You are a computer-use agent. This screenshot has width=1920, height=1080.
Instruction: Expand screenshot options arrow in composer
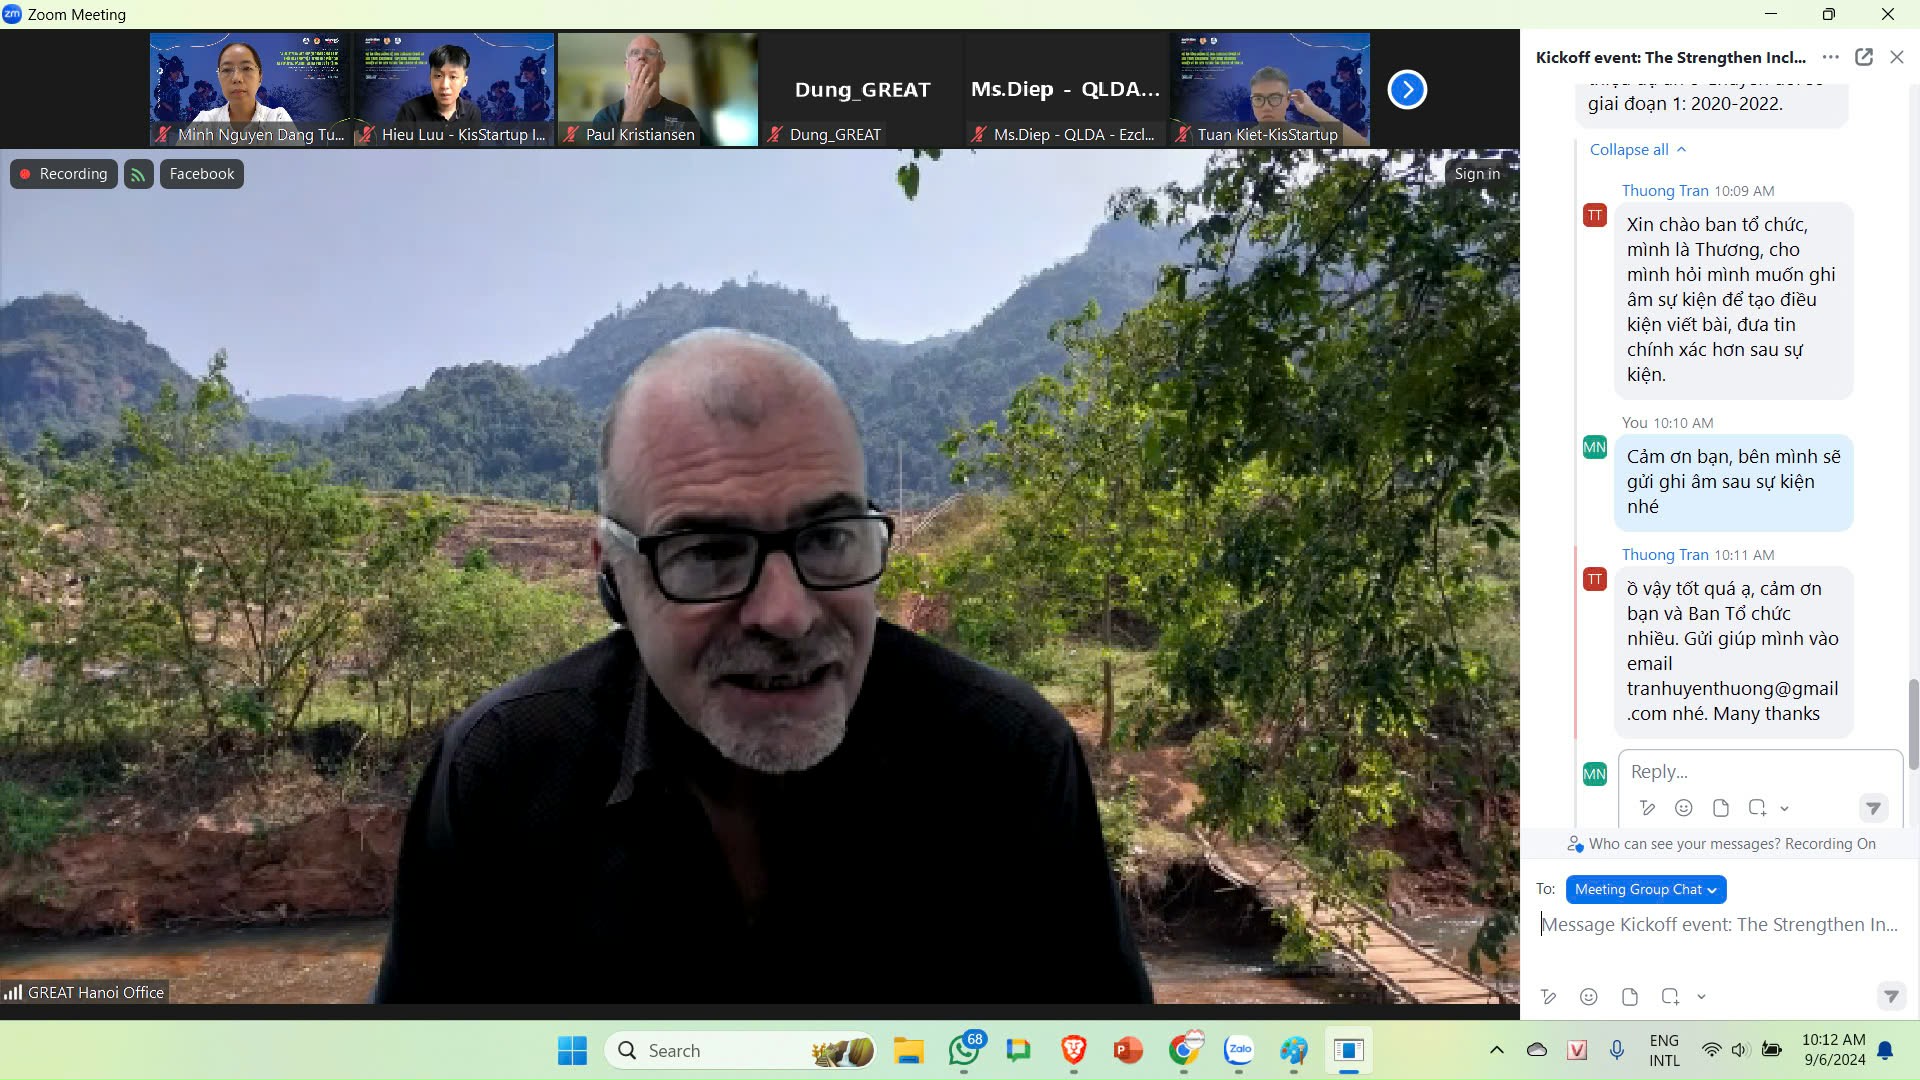click(1701, 997)
